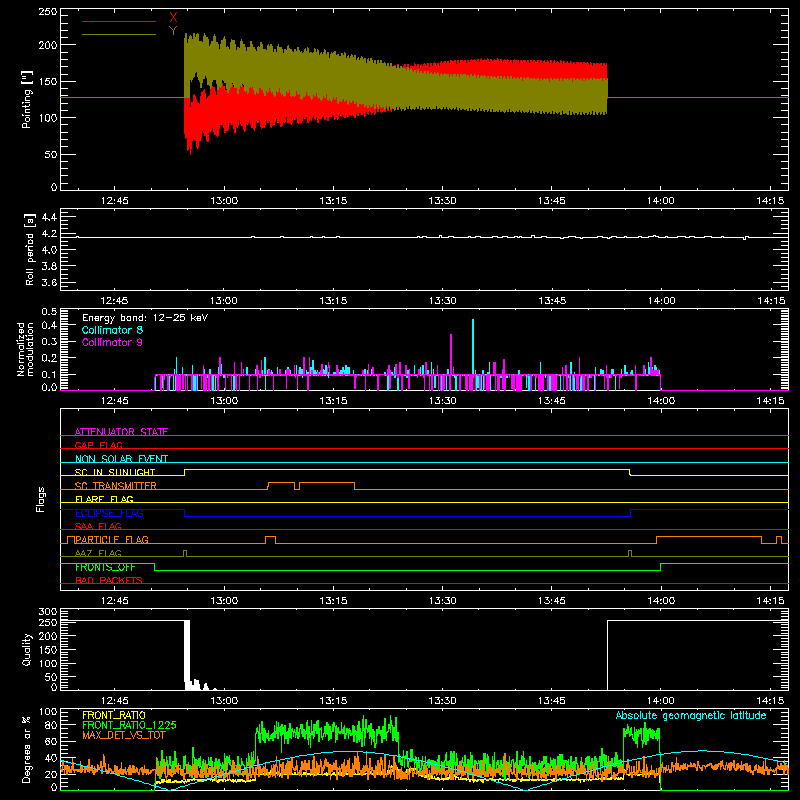Click the GAP_FLAG label

pos(98,445)
